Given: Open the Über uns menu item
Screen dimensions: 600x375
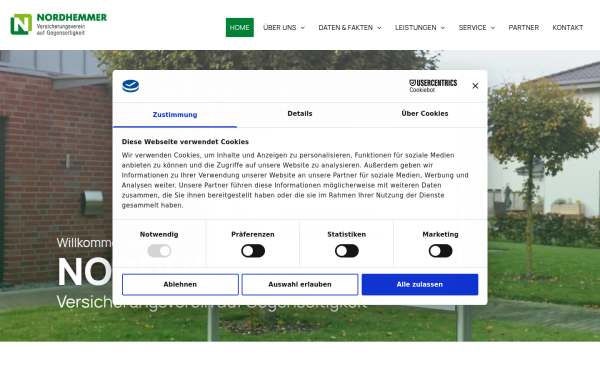Looking at the screenshot, I should pos(280,28).
